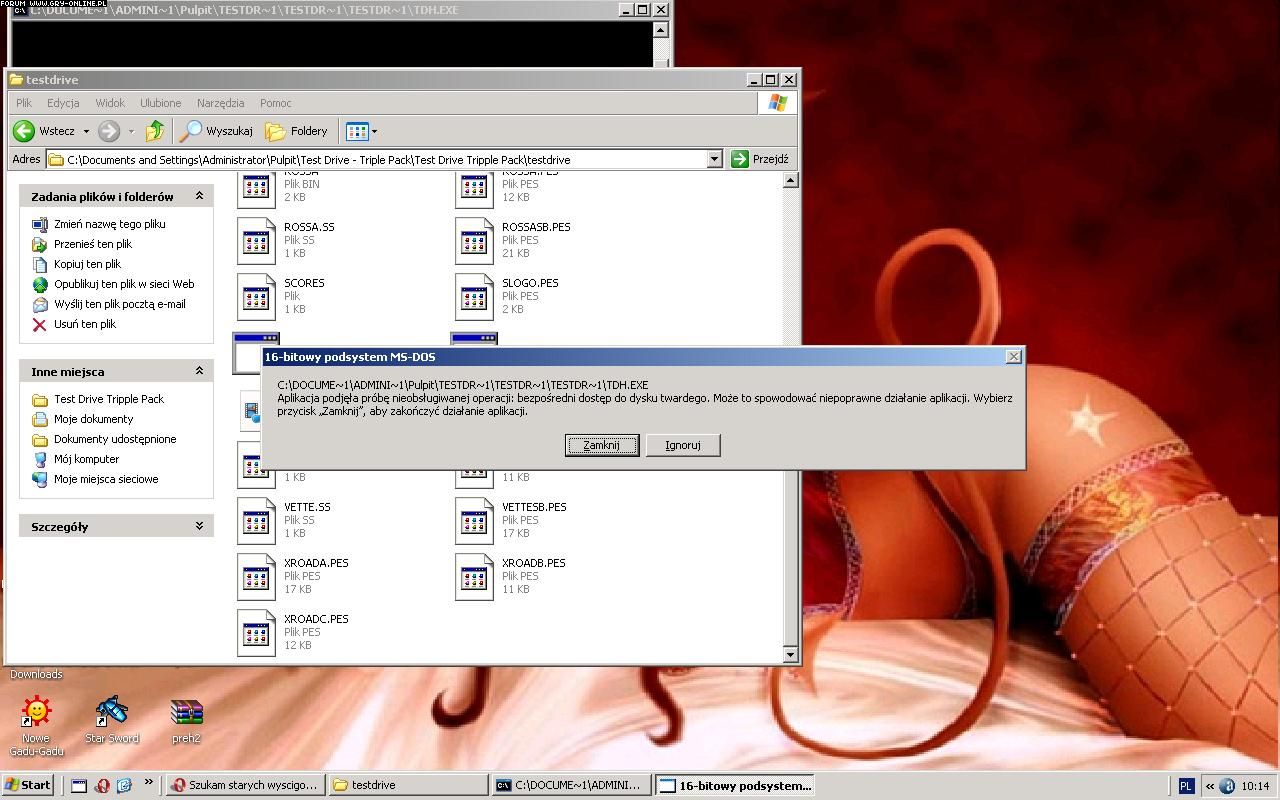Click the file list scroll-up arrow

pyautogui.click(x=790, y=181)
